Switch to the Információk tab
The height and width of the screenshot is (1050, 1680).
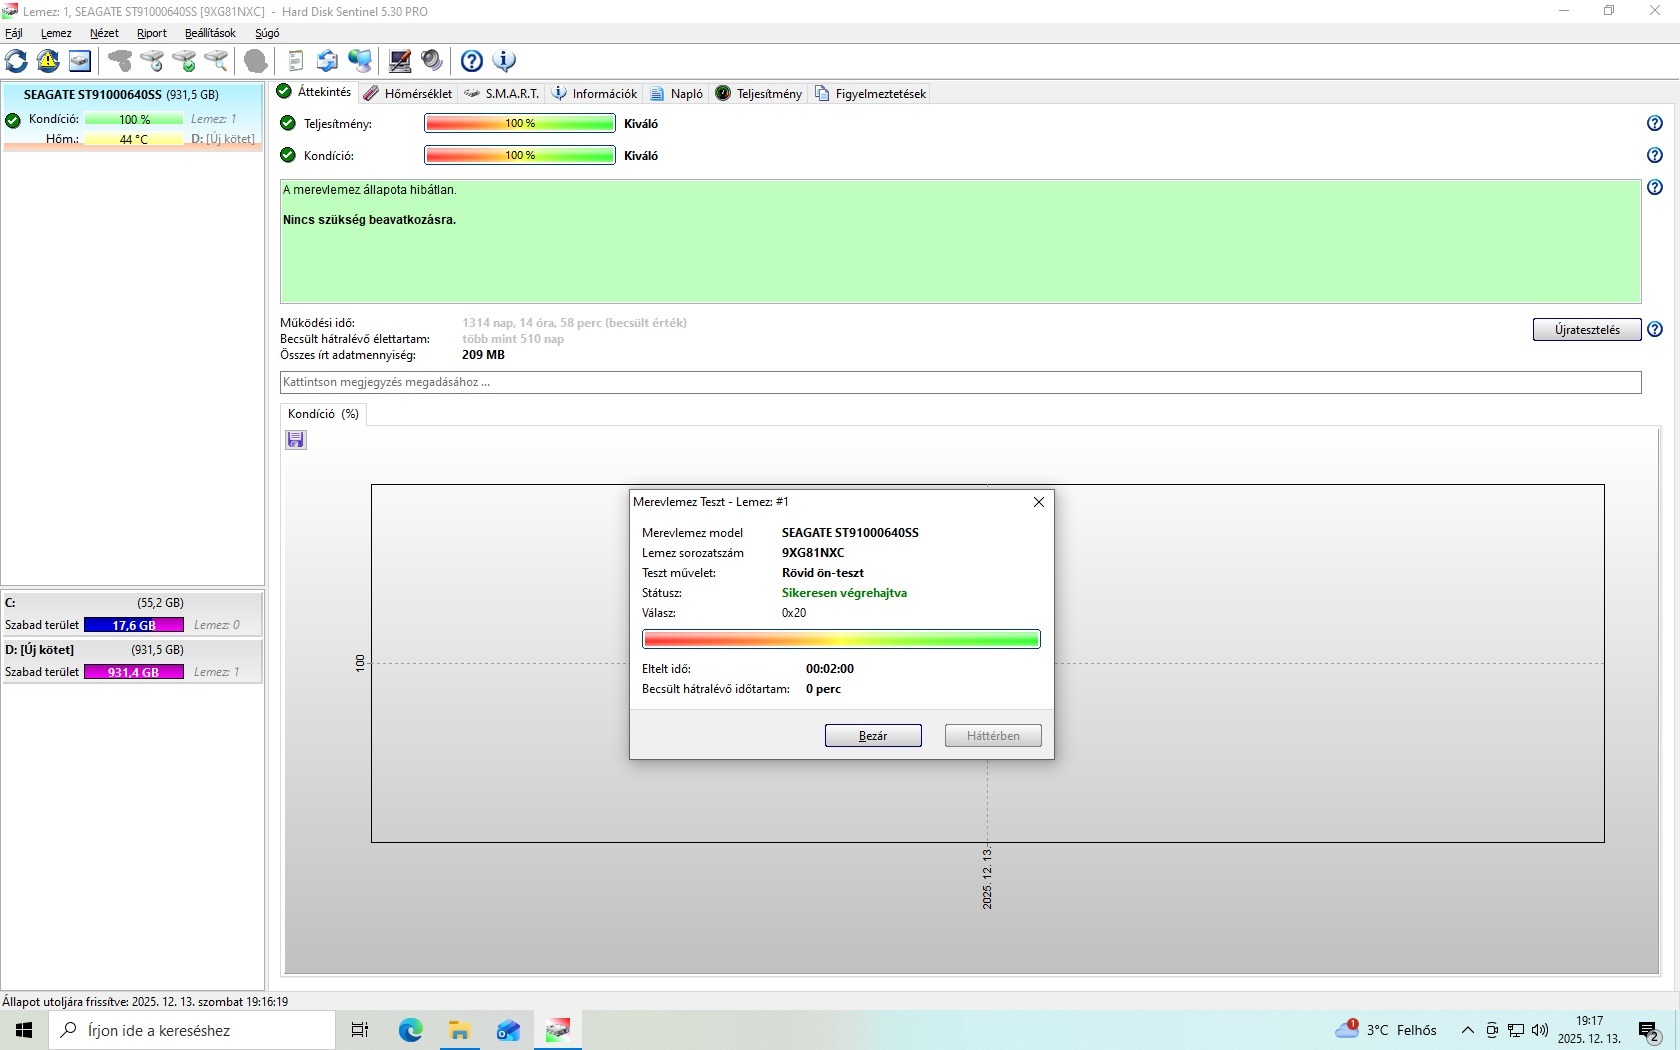pyautogui.click(x=595, y=93)
